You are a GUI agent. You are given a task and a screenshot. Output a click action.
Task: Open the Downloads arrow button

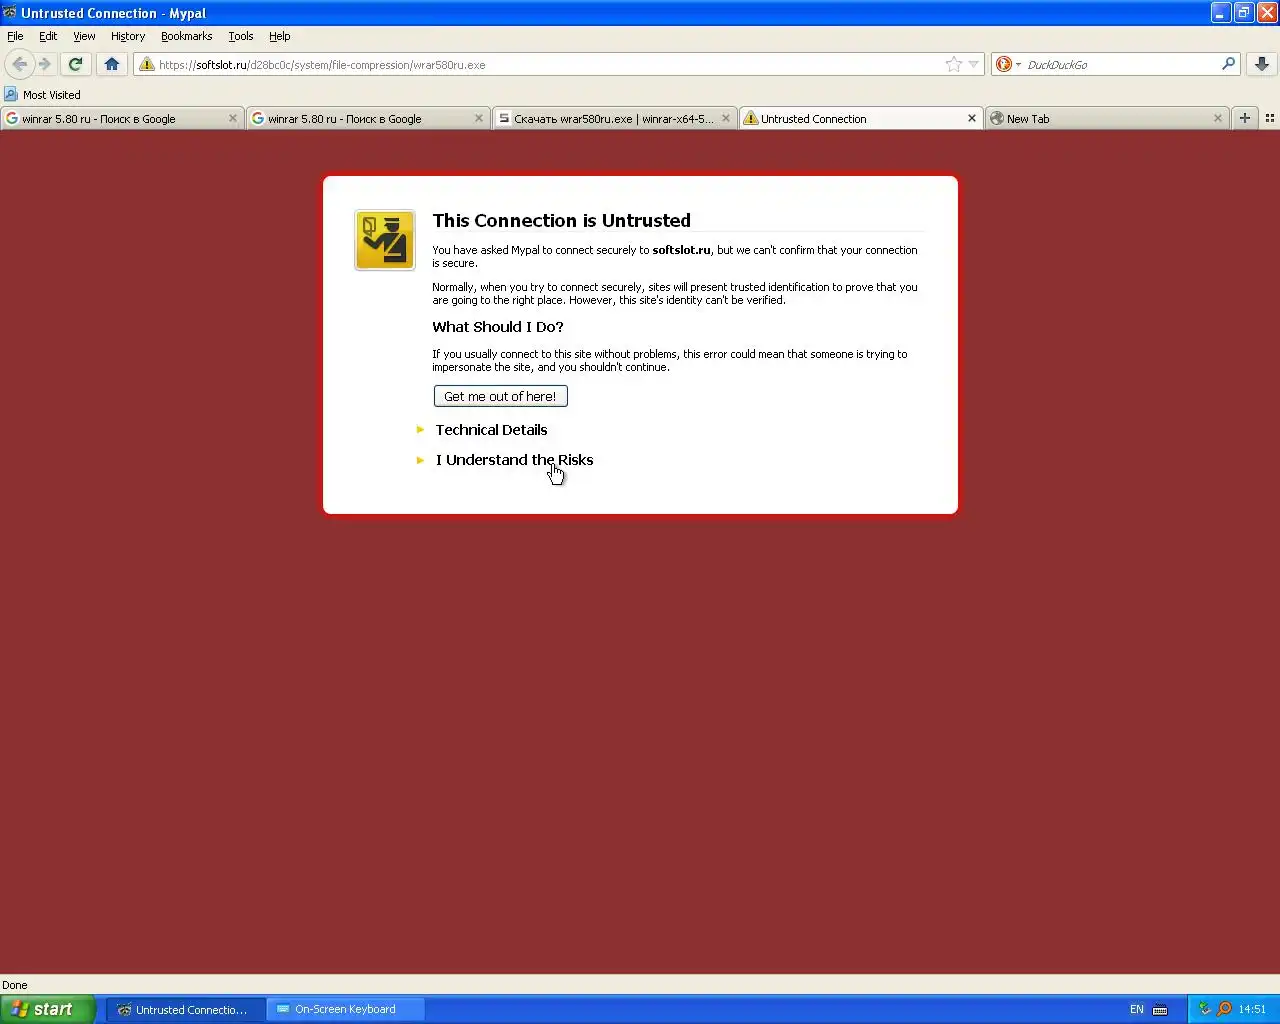pos(1262,64)
